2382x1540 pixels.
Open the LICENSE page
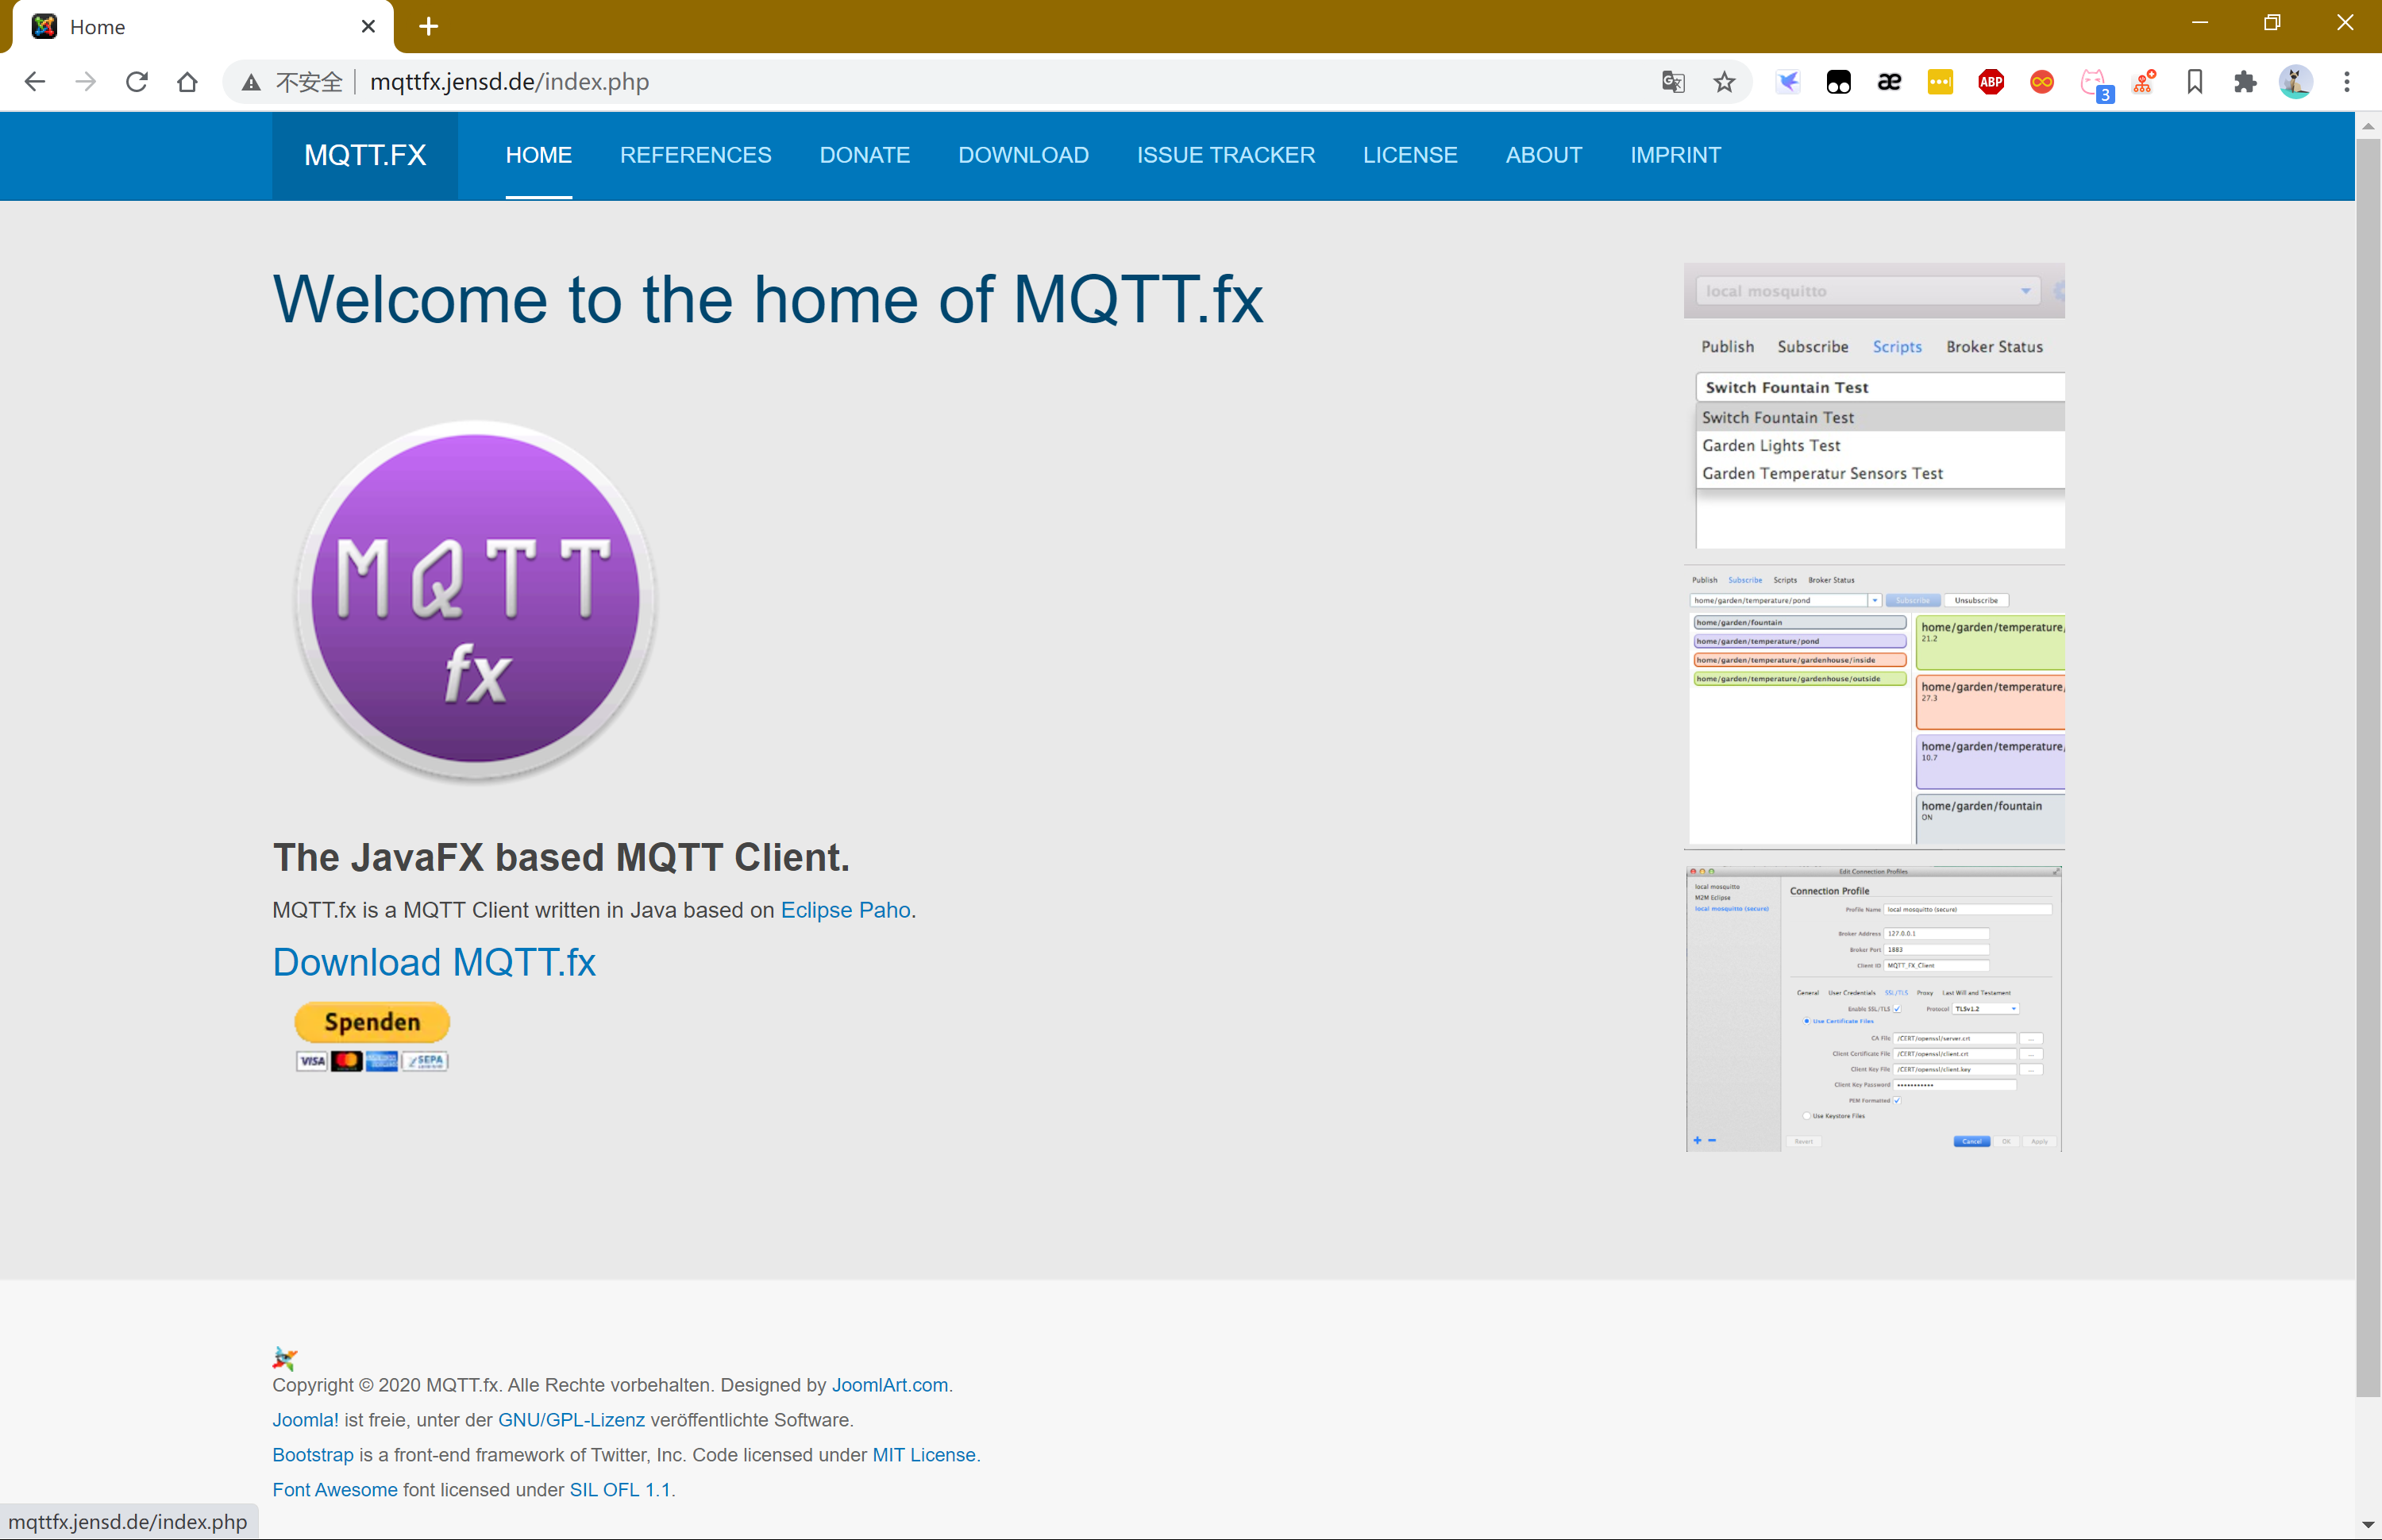pyautogui.click(x=1410, y=155)
